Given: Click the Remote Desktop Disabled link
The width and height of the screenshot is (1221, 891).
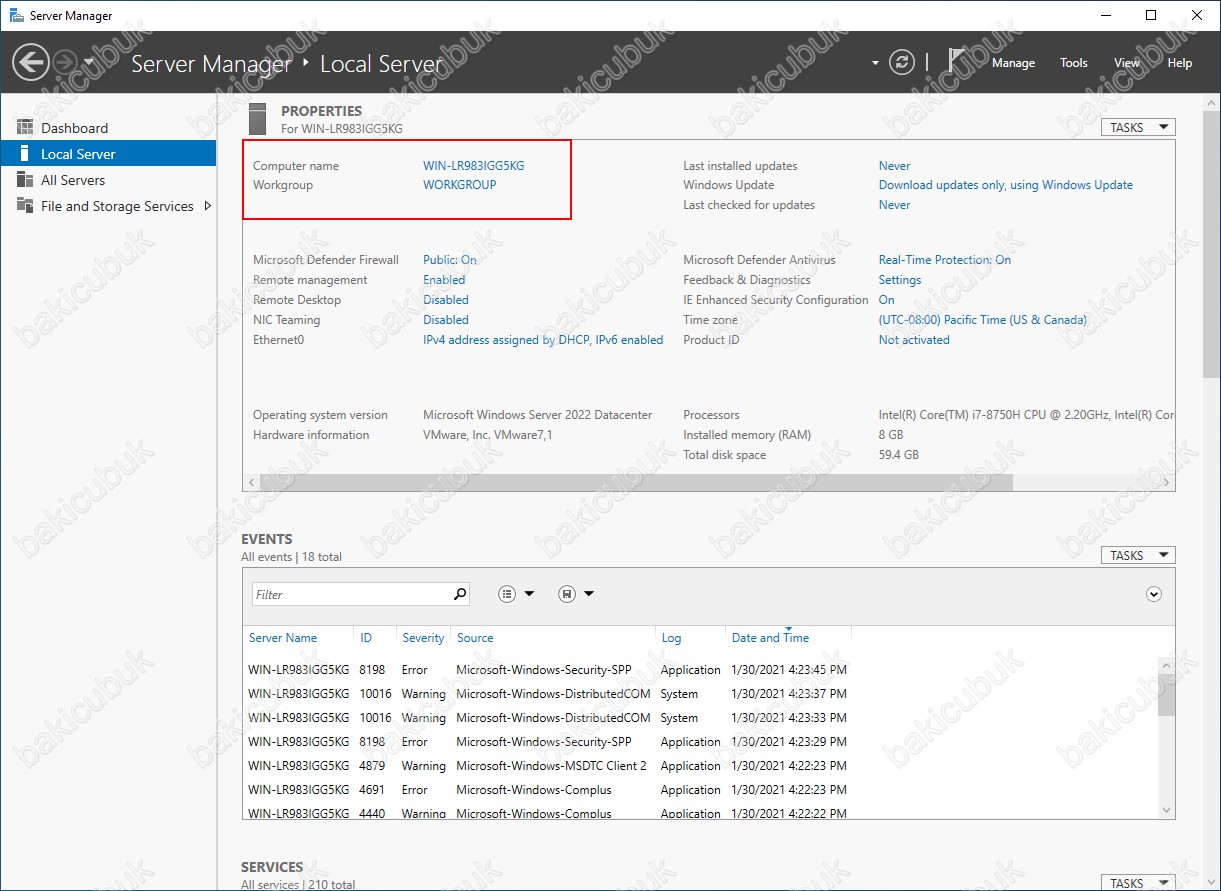Looking at the screenshot, I should [x=445, y=300].
